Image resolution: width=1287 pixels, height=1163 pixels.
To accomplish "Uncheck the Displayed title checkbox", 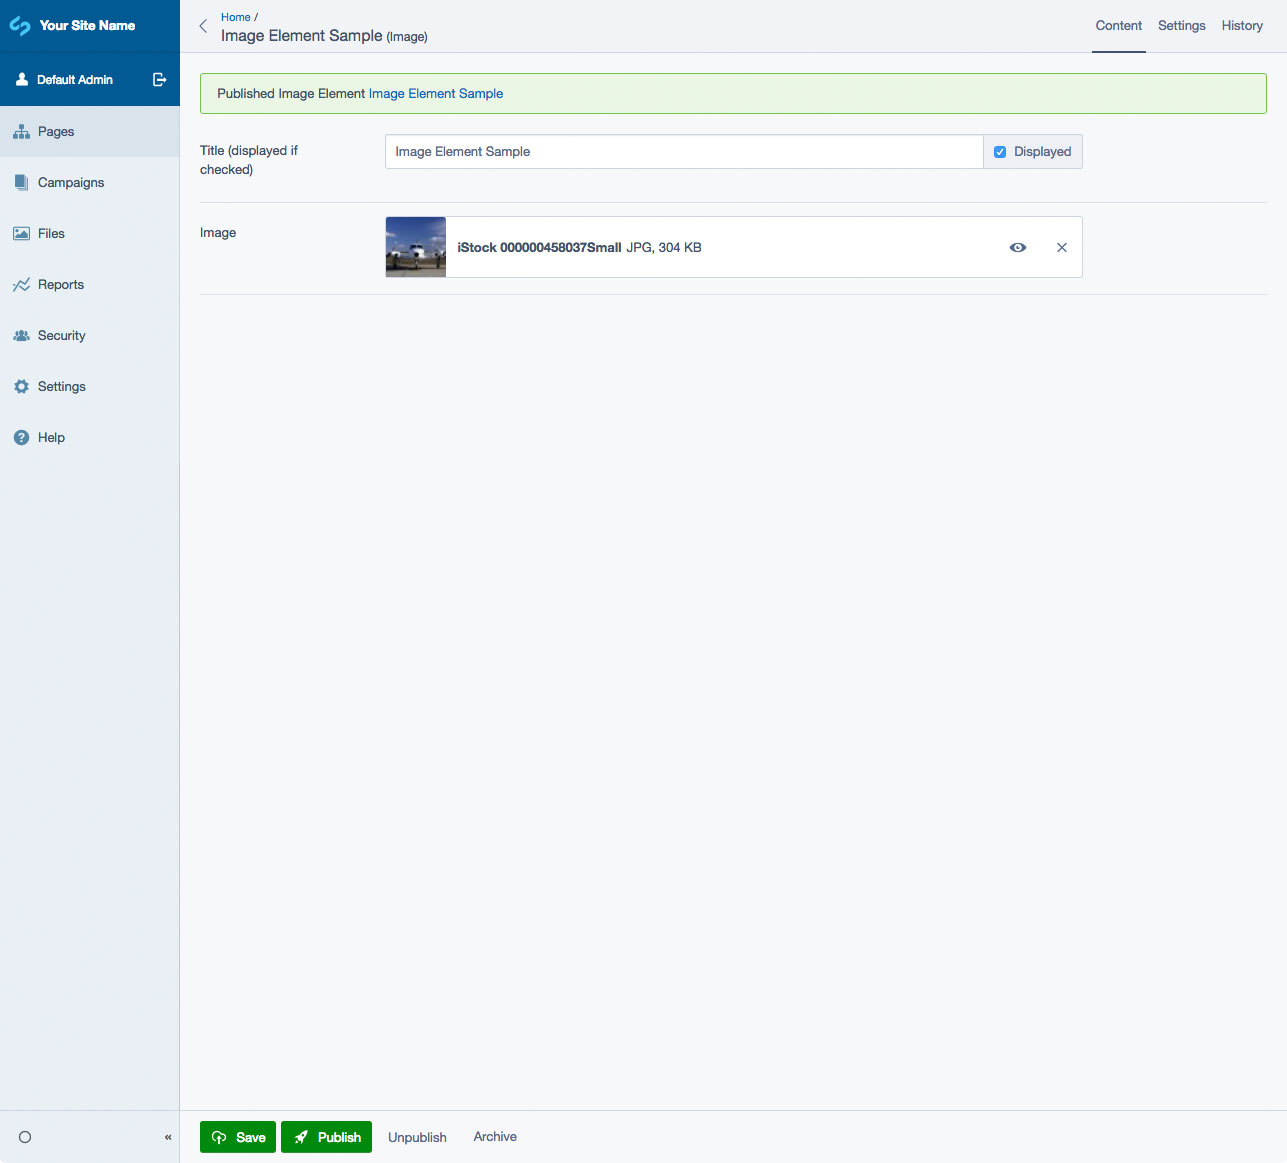I will point(1000,152).
